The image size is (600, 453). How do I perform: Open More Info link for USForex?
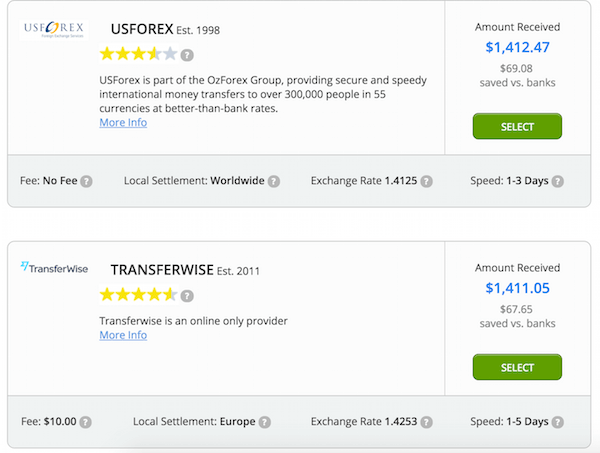click(123, 122)
